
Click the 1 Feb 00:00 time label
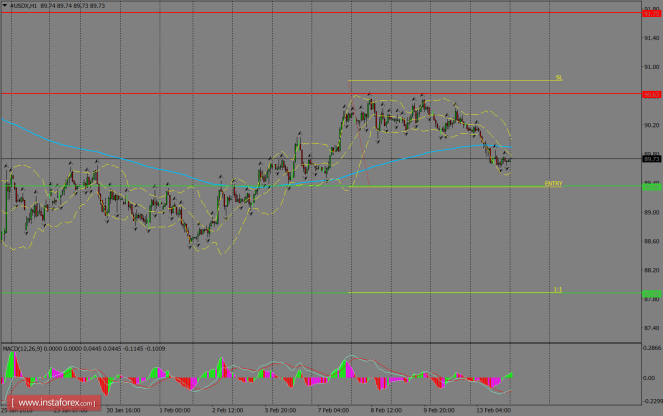[175, 410]
